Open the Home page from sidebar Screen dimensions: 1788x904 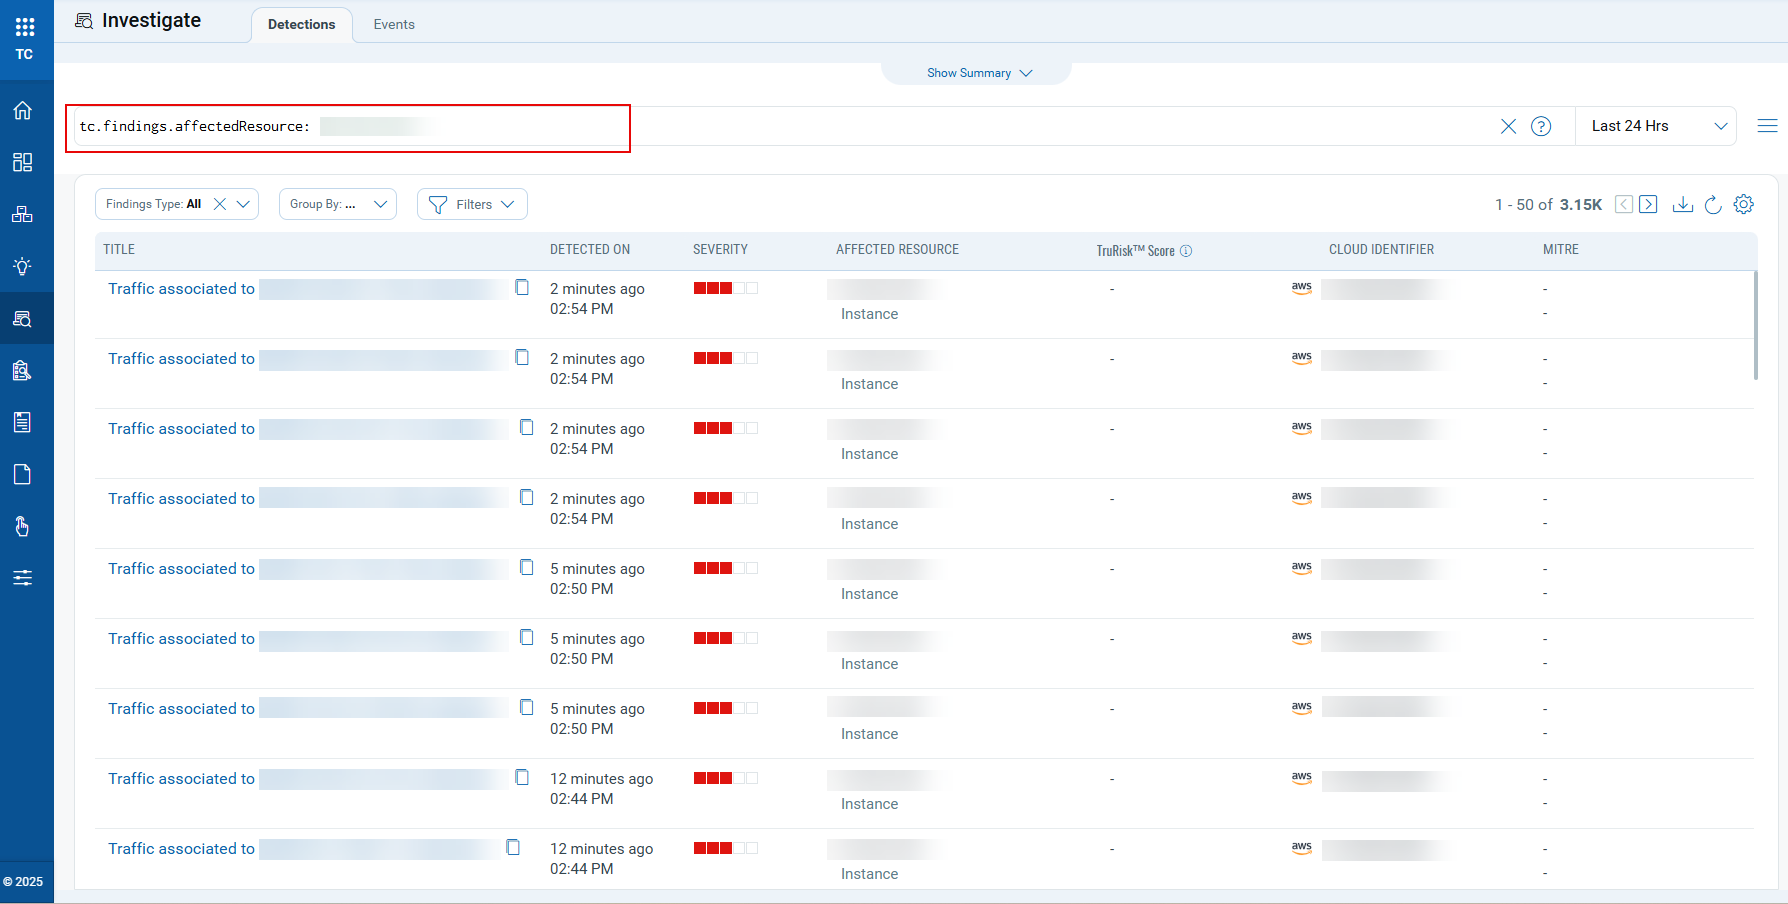[x=22, y=110]
